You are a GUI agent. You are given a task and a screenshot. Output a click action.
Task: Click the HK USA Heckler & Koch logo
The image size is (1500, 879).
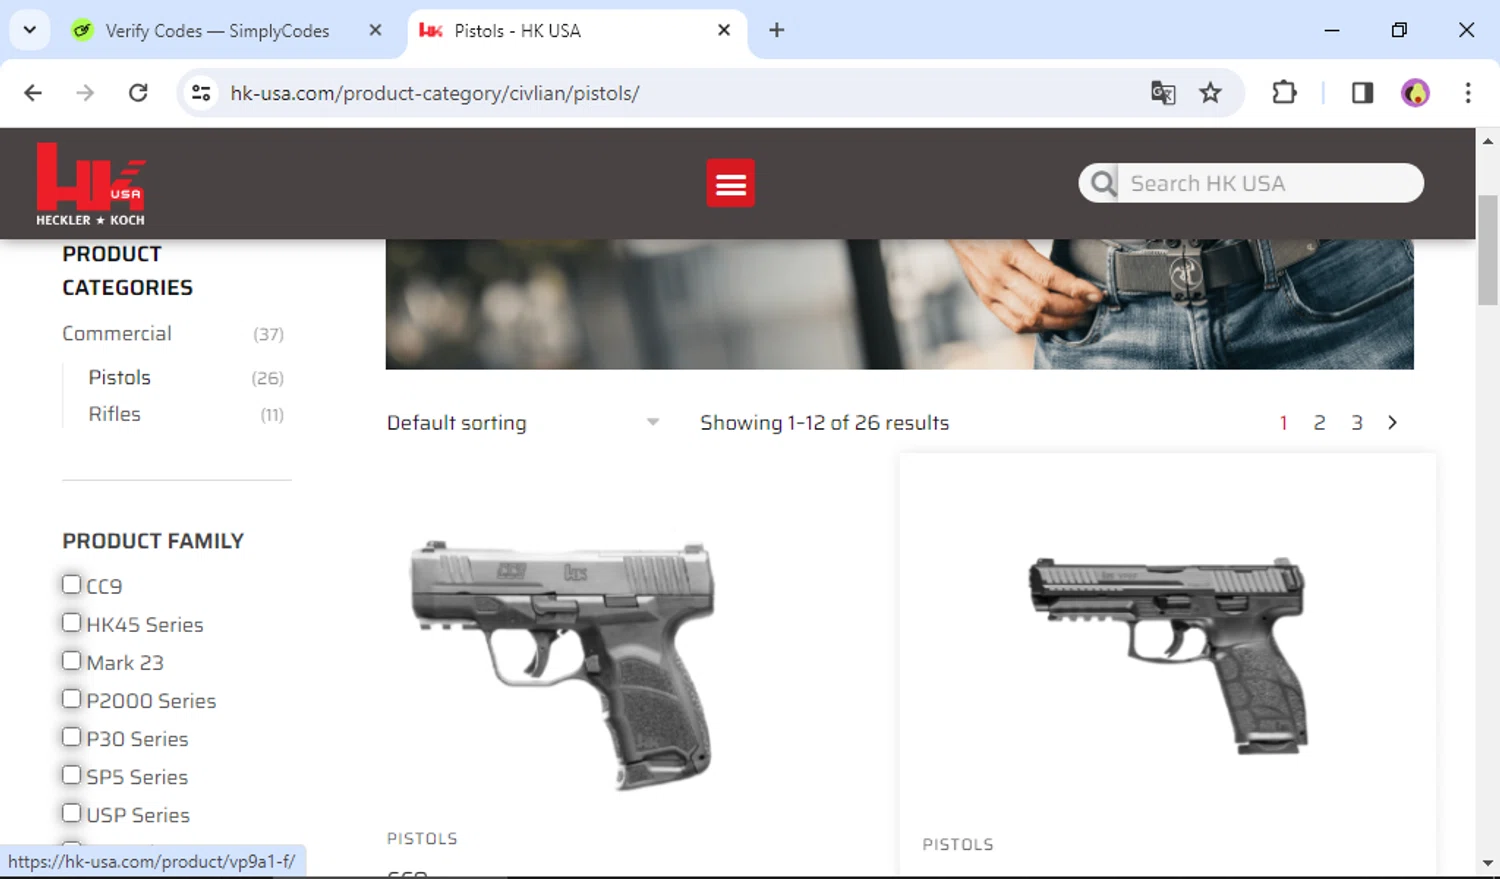(x=91, y=184)
